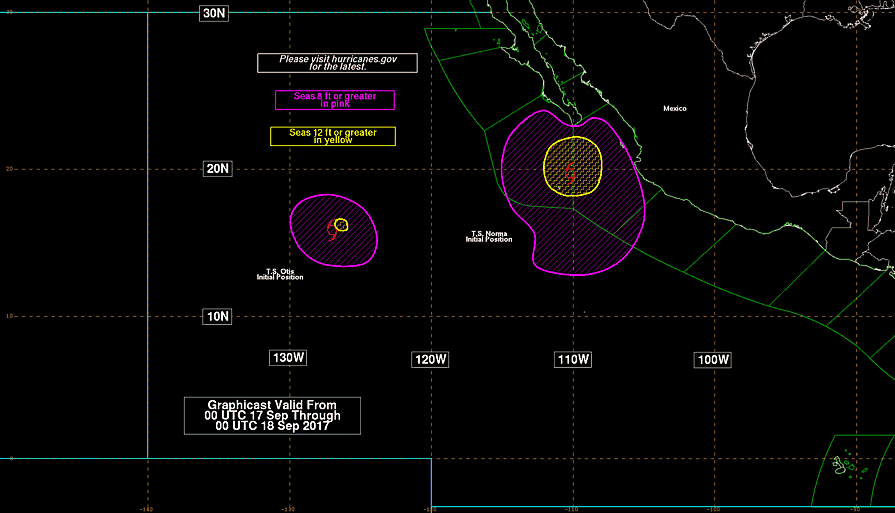The width and height of the screenshot is (895, 513).
Task: Click the 'Seas 12 ft or greater in yellow' legend
Action: coord(333,136)
